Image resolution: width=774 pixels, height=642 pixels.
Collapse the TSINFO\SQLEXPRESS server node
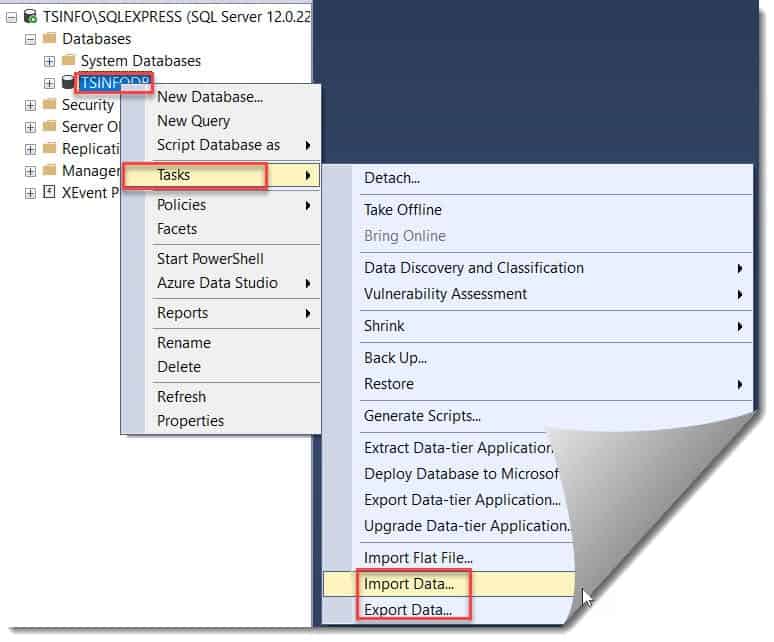pos(11,17)
